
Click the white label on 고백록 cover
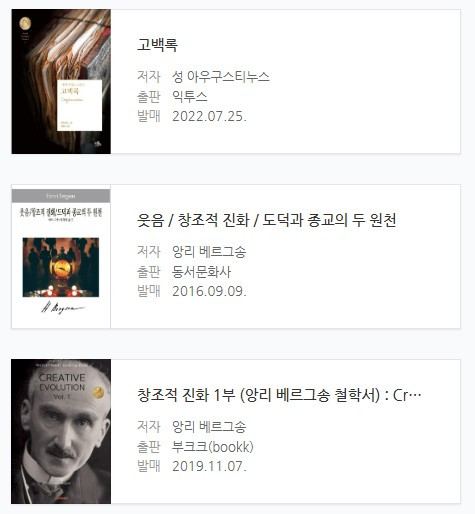point(79,105)
